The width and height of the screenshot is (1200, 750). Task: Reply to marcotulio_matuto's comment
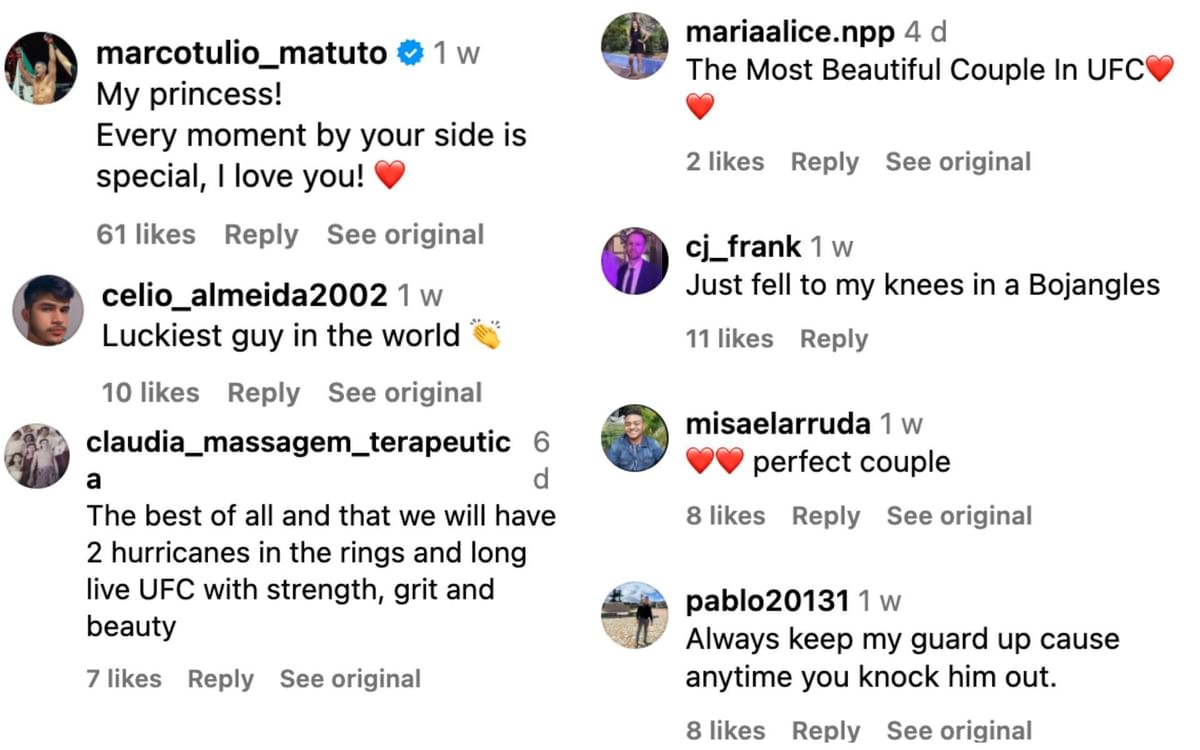pyautogui.click(x=261, y=235)
